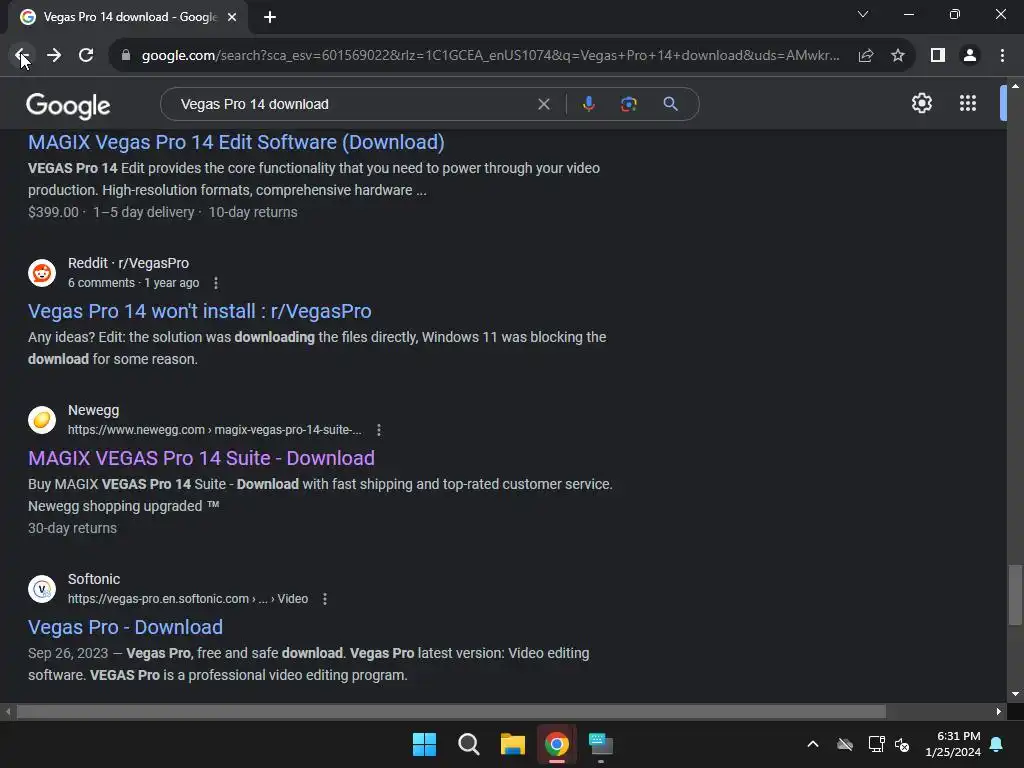Open the Chrome profile menu
Screen dimensions: 1024x768
coord(970,56)
